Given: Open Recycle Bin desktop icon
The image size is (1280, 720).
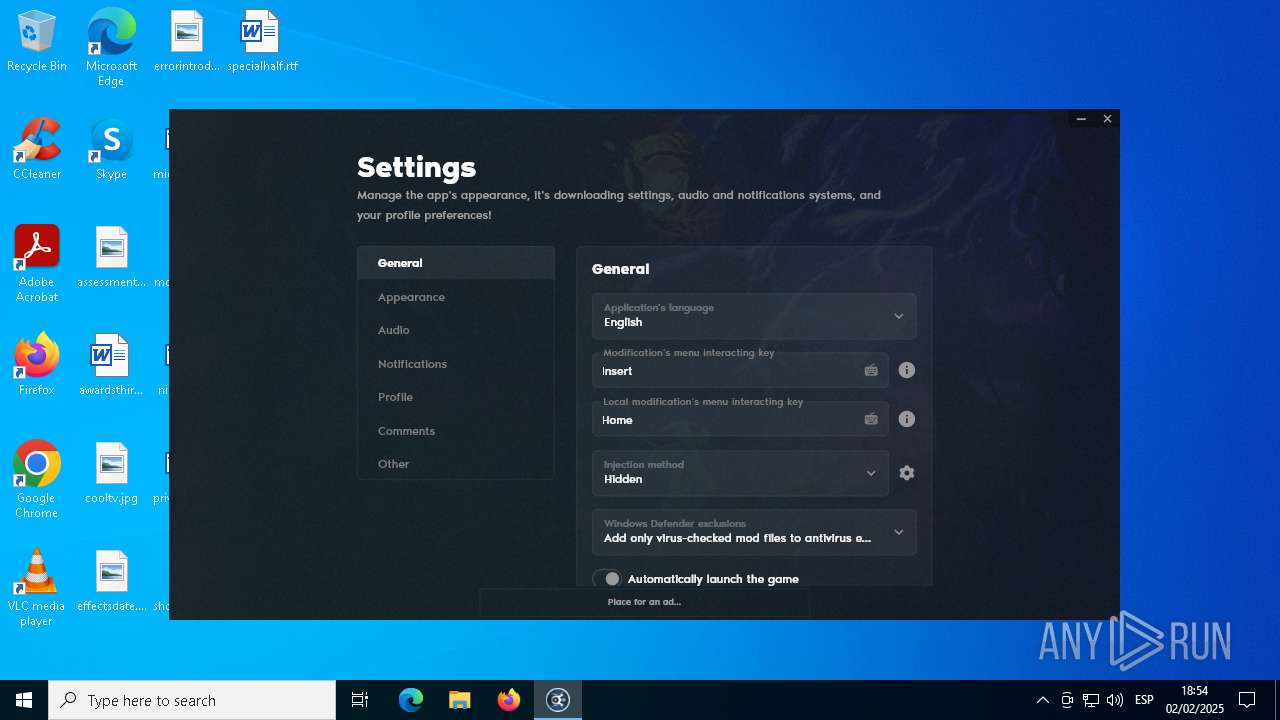Looking at the screenshot, I should coord(37,42).
